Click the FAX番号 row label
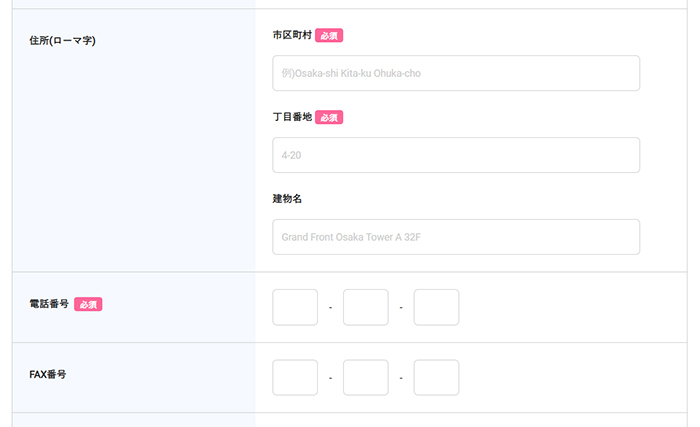Viewport: 700px width, 427px height. pyautogui.click(x=48, y=374)
